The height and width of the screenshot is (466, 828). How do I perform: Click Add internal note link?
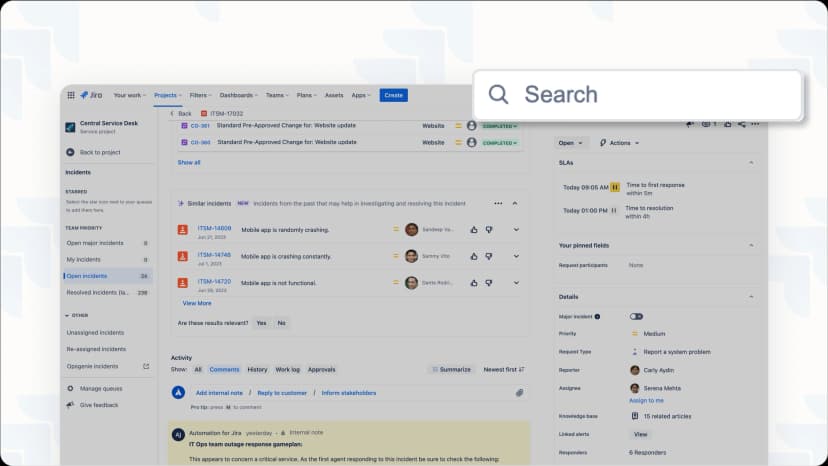point(219,393)
